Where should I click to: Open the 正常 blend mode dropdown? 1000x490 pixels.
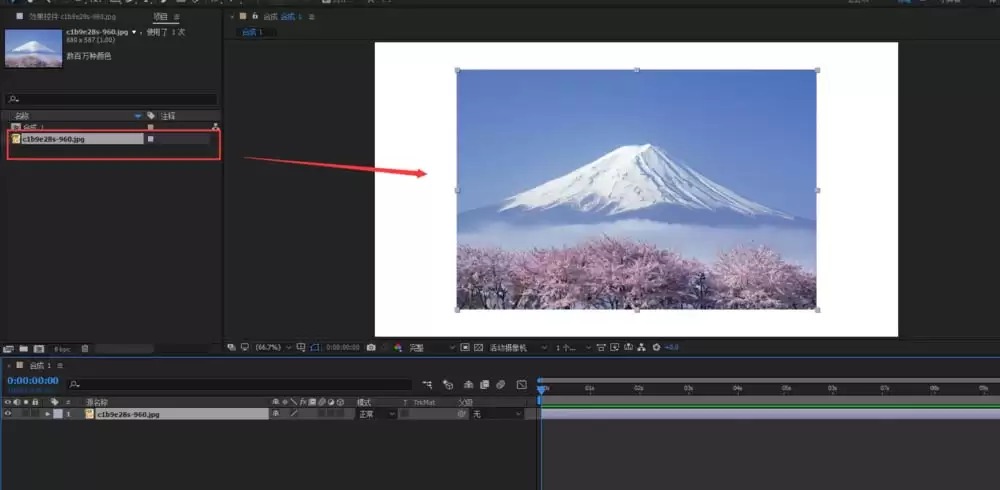tap(377, 414)
